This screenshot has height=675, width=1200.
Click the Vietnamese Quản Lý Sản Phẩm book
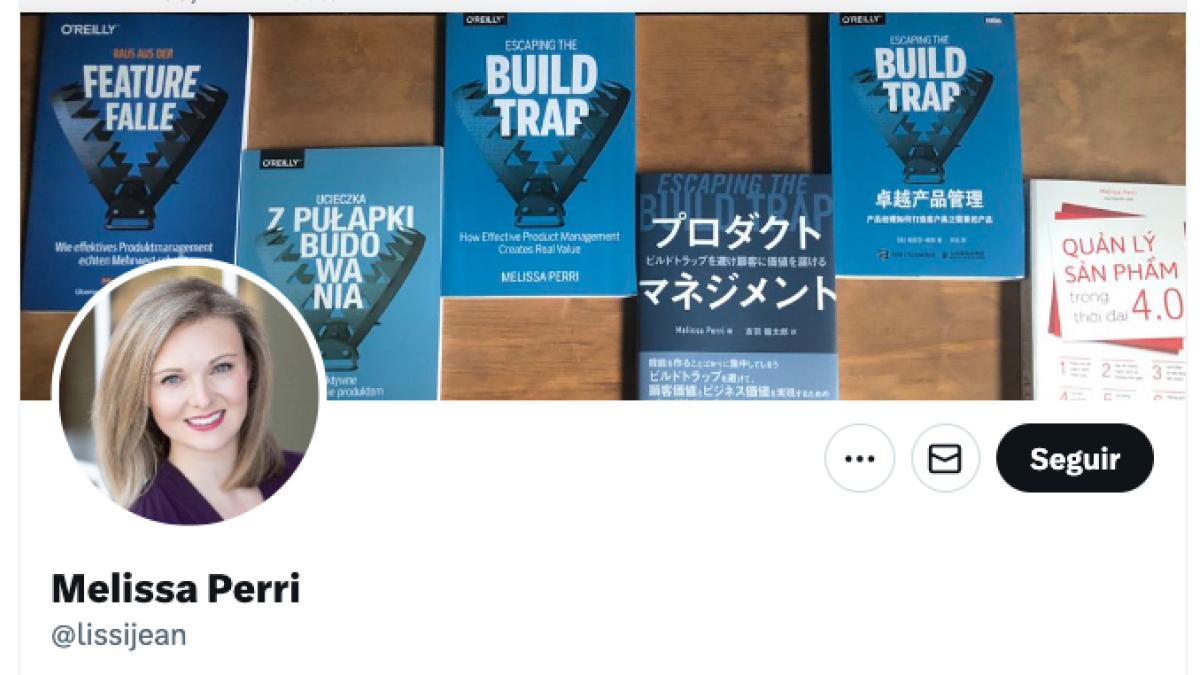[x=1108, y=290]
